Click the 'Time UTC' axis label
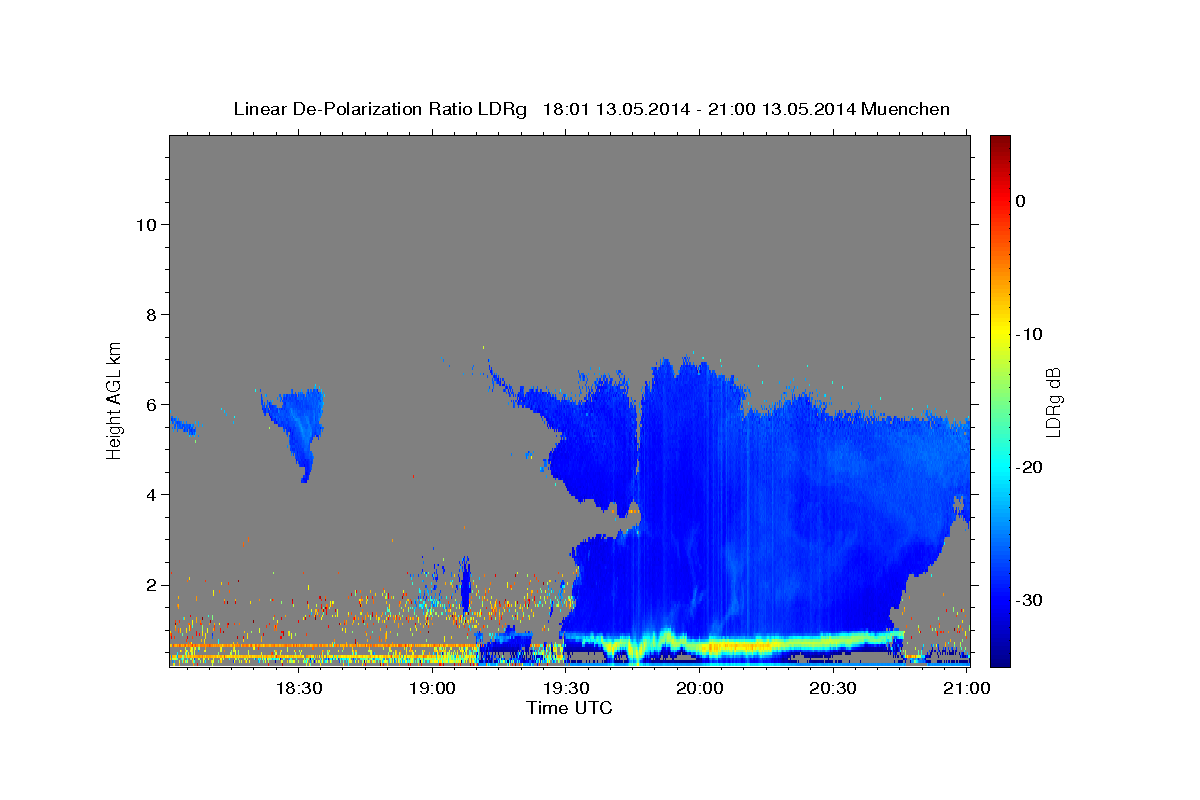1200x800 pixels. [569, 708]
